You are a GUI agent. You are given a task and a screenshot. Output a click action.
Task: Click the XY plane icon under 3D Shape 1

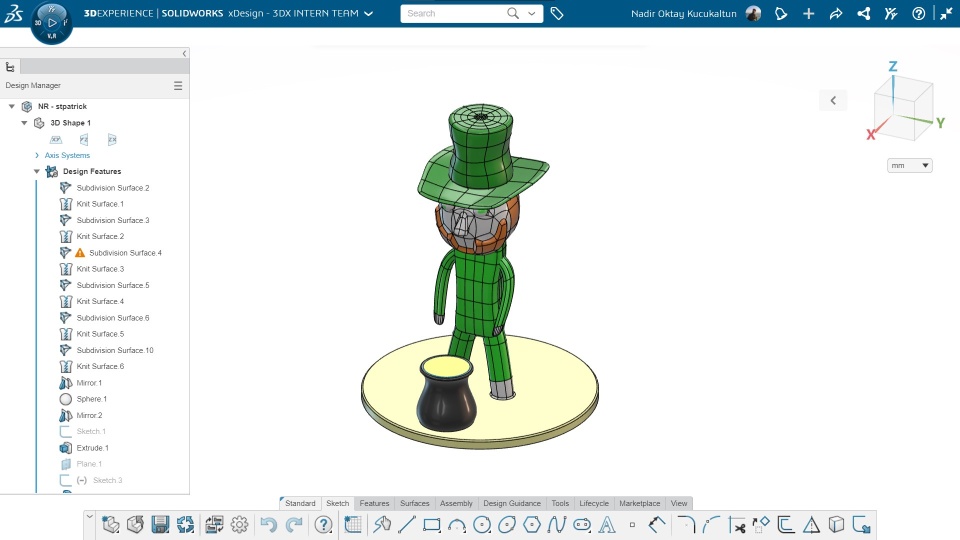pos(56,140)
